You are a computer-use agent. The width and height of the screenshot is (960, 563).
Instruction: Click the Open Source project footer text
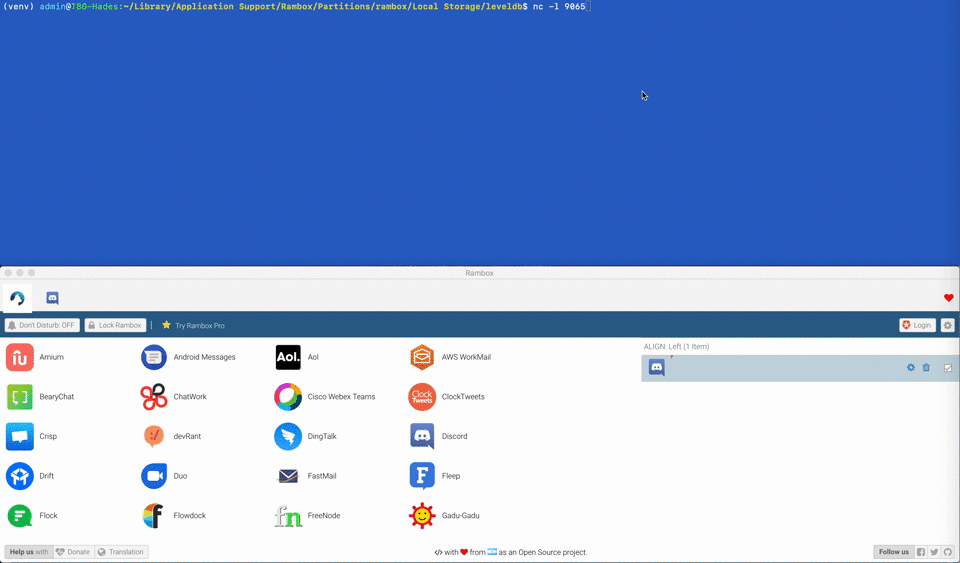553,552
